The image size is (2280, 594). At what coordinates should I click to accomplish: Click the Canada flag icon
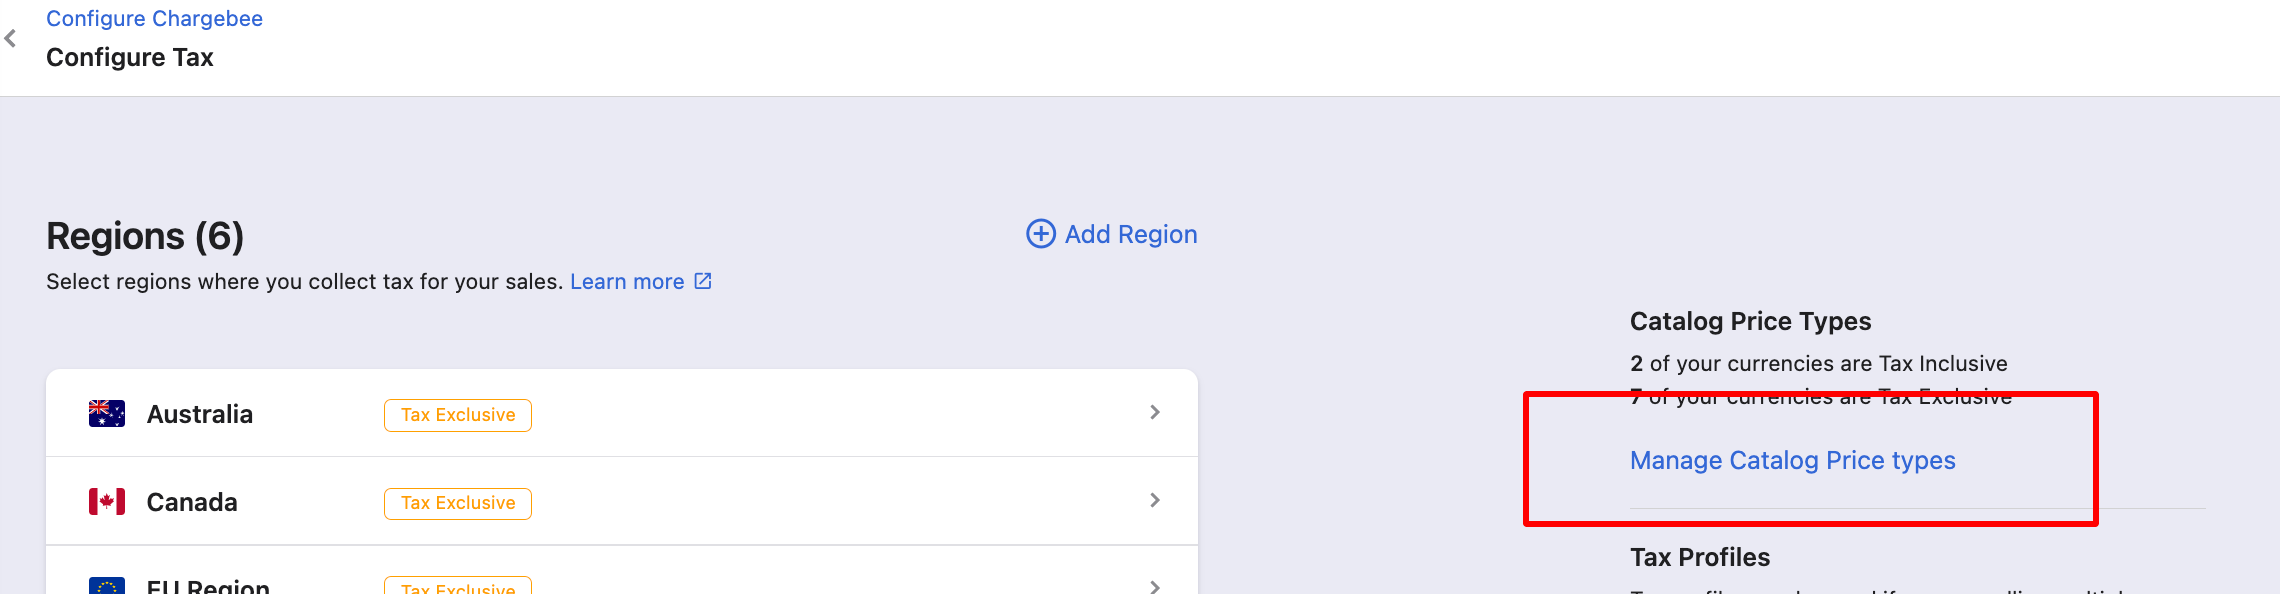[107, 502]
